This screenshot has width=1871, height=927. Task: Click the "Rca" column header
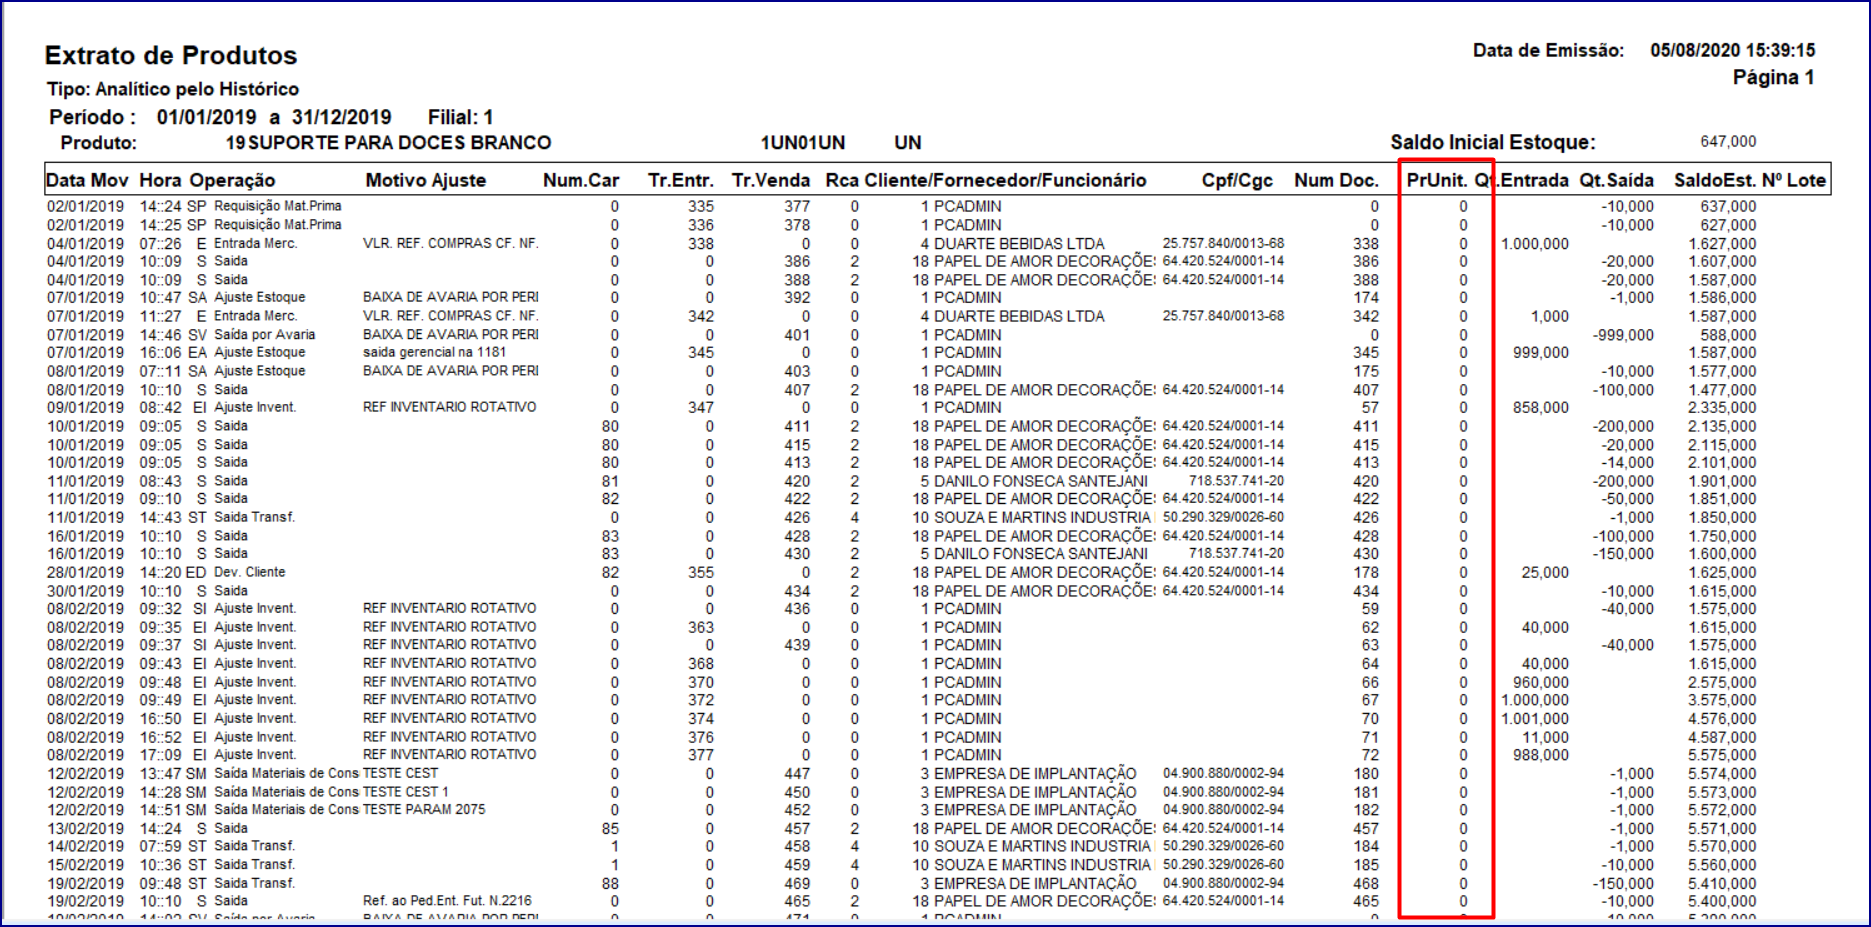coord(843,180)
